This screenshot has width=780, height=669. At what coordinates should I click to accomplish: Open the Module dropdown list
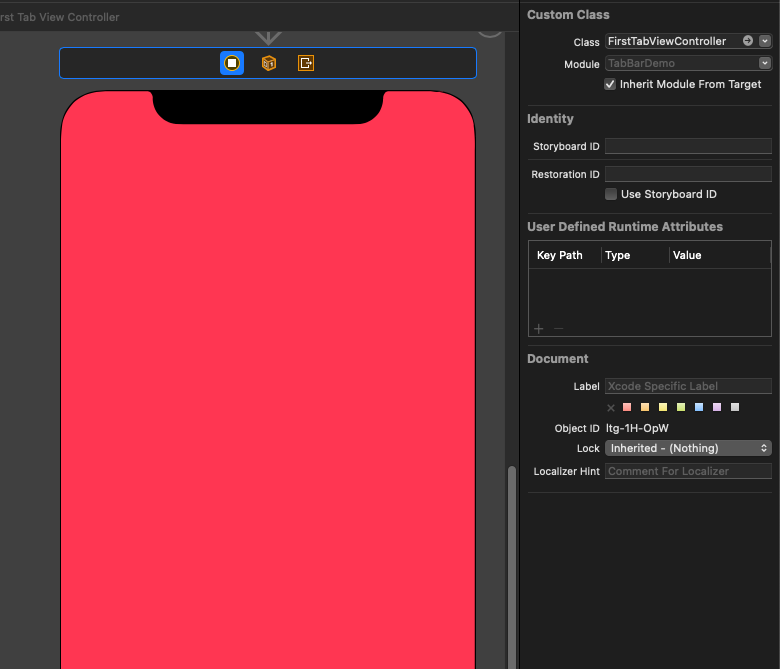[x=765, y=63]
